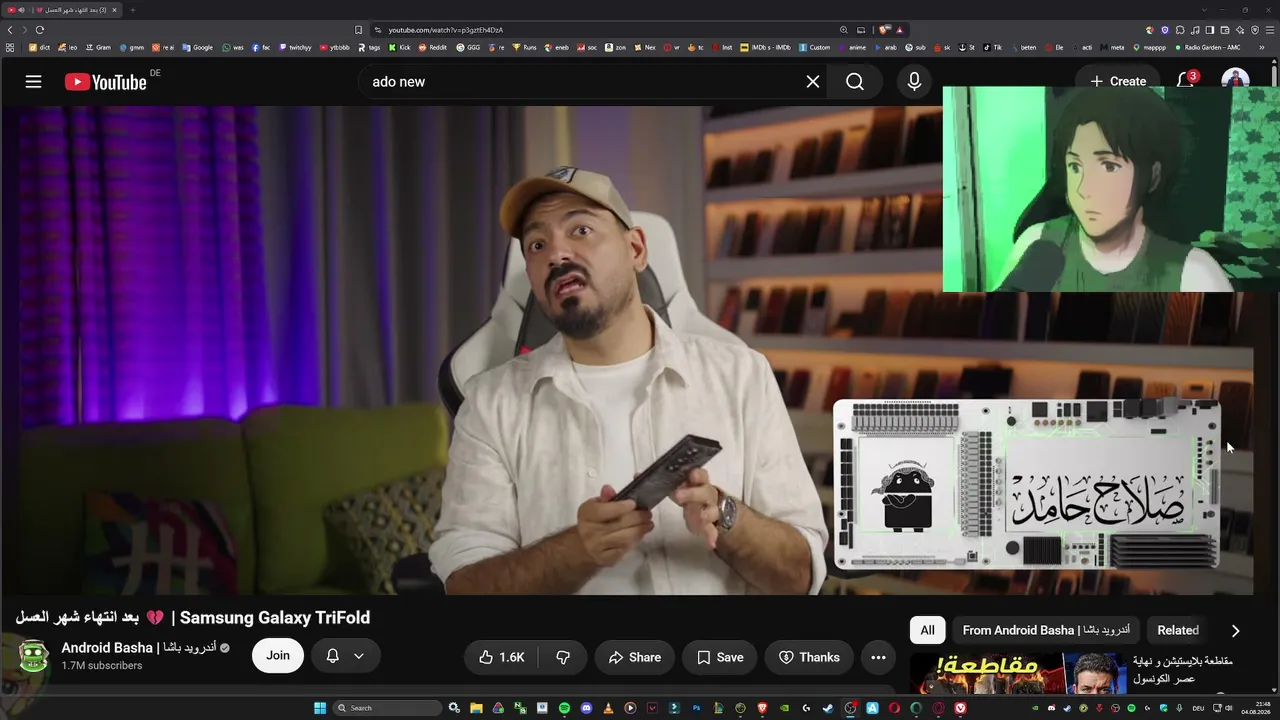This screenshot has width=1280, height=720.
Task: Start voice search with the microphone
Action: coord(914,82)
